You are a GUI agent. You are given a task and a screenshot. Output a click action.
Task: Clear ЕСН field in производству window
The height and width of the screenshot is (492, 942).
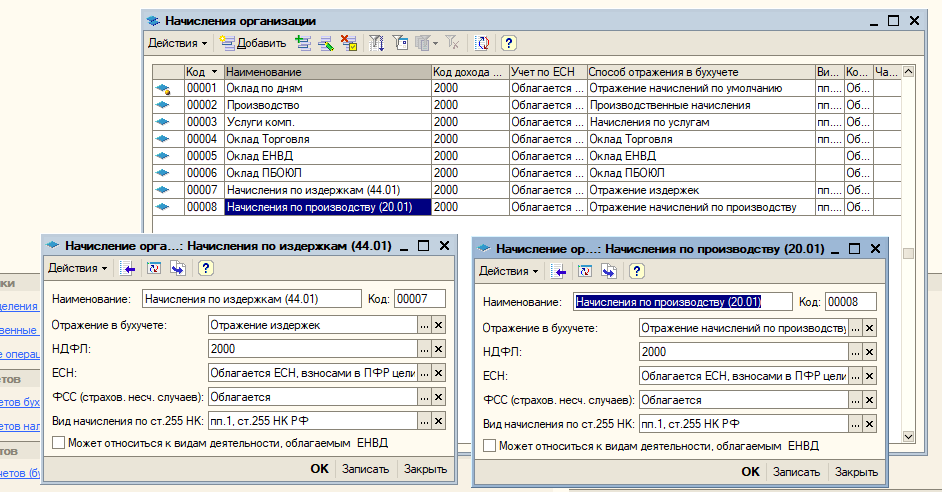pyautogui.click(x=869, y=376)
